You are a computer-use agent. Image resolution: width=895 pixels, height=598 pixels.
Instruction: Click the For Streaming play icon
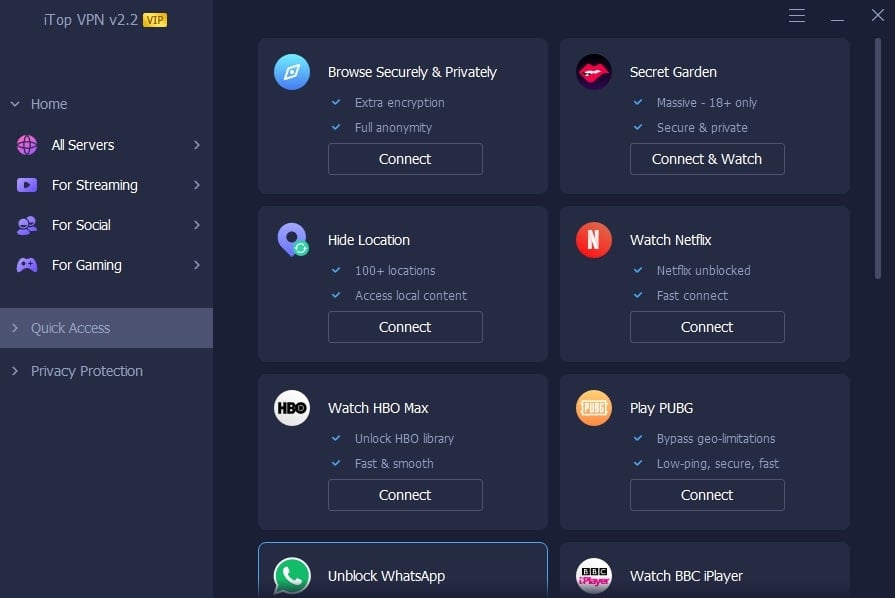pos(27,185)
